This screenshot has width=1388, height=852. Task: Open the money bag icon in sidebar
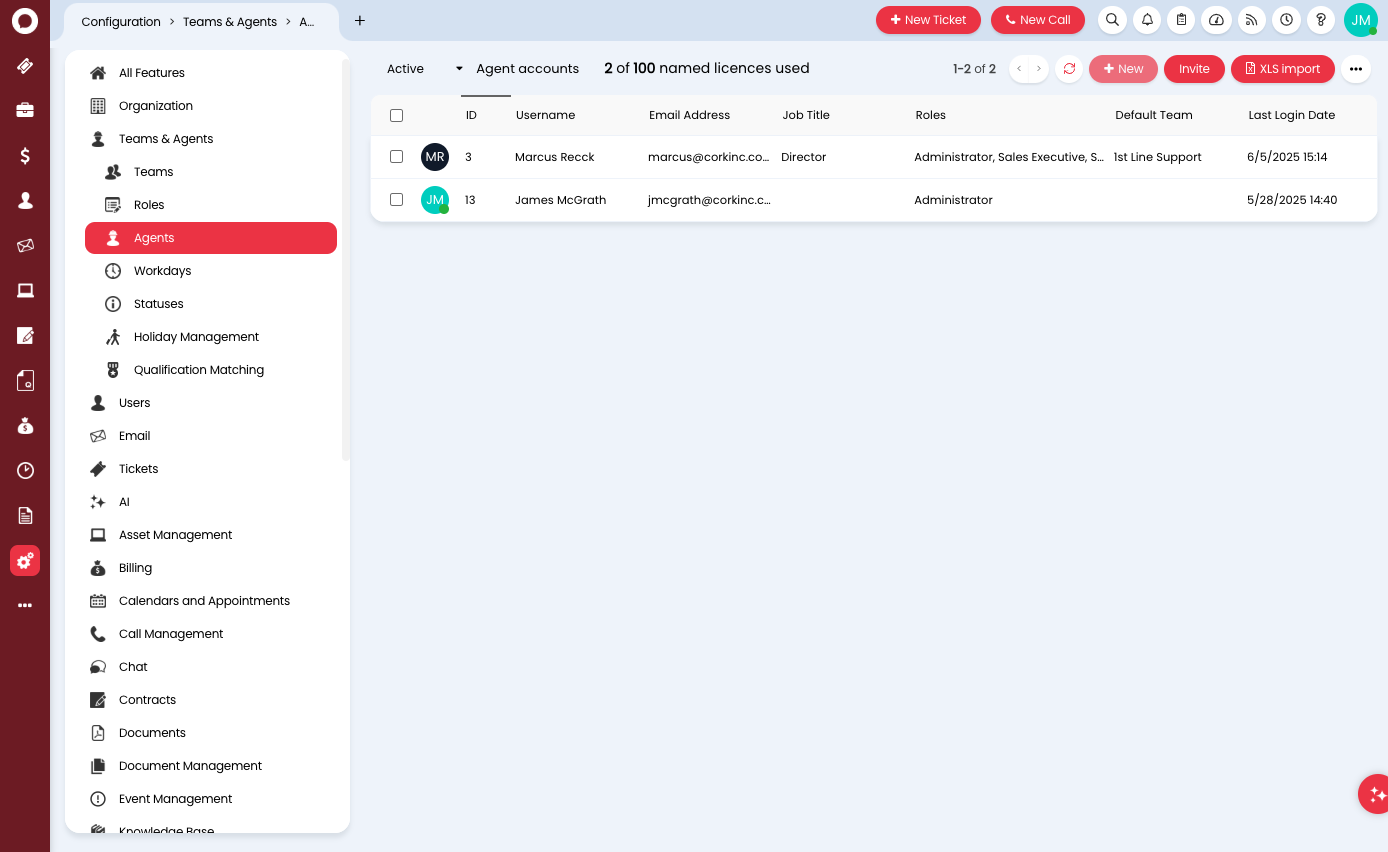[x=25, y=425]
